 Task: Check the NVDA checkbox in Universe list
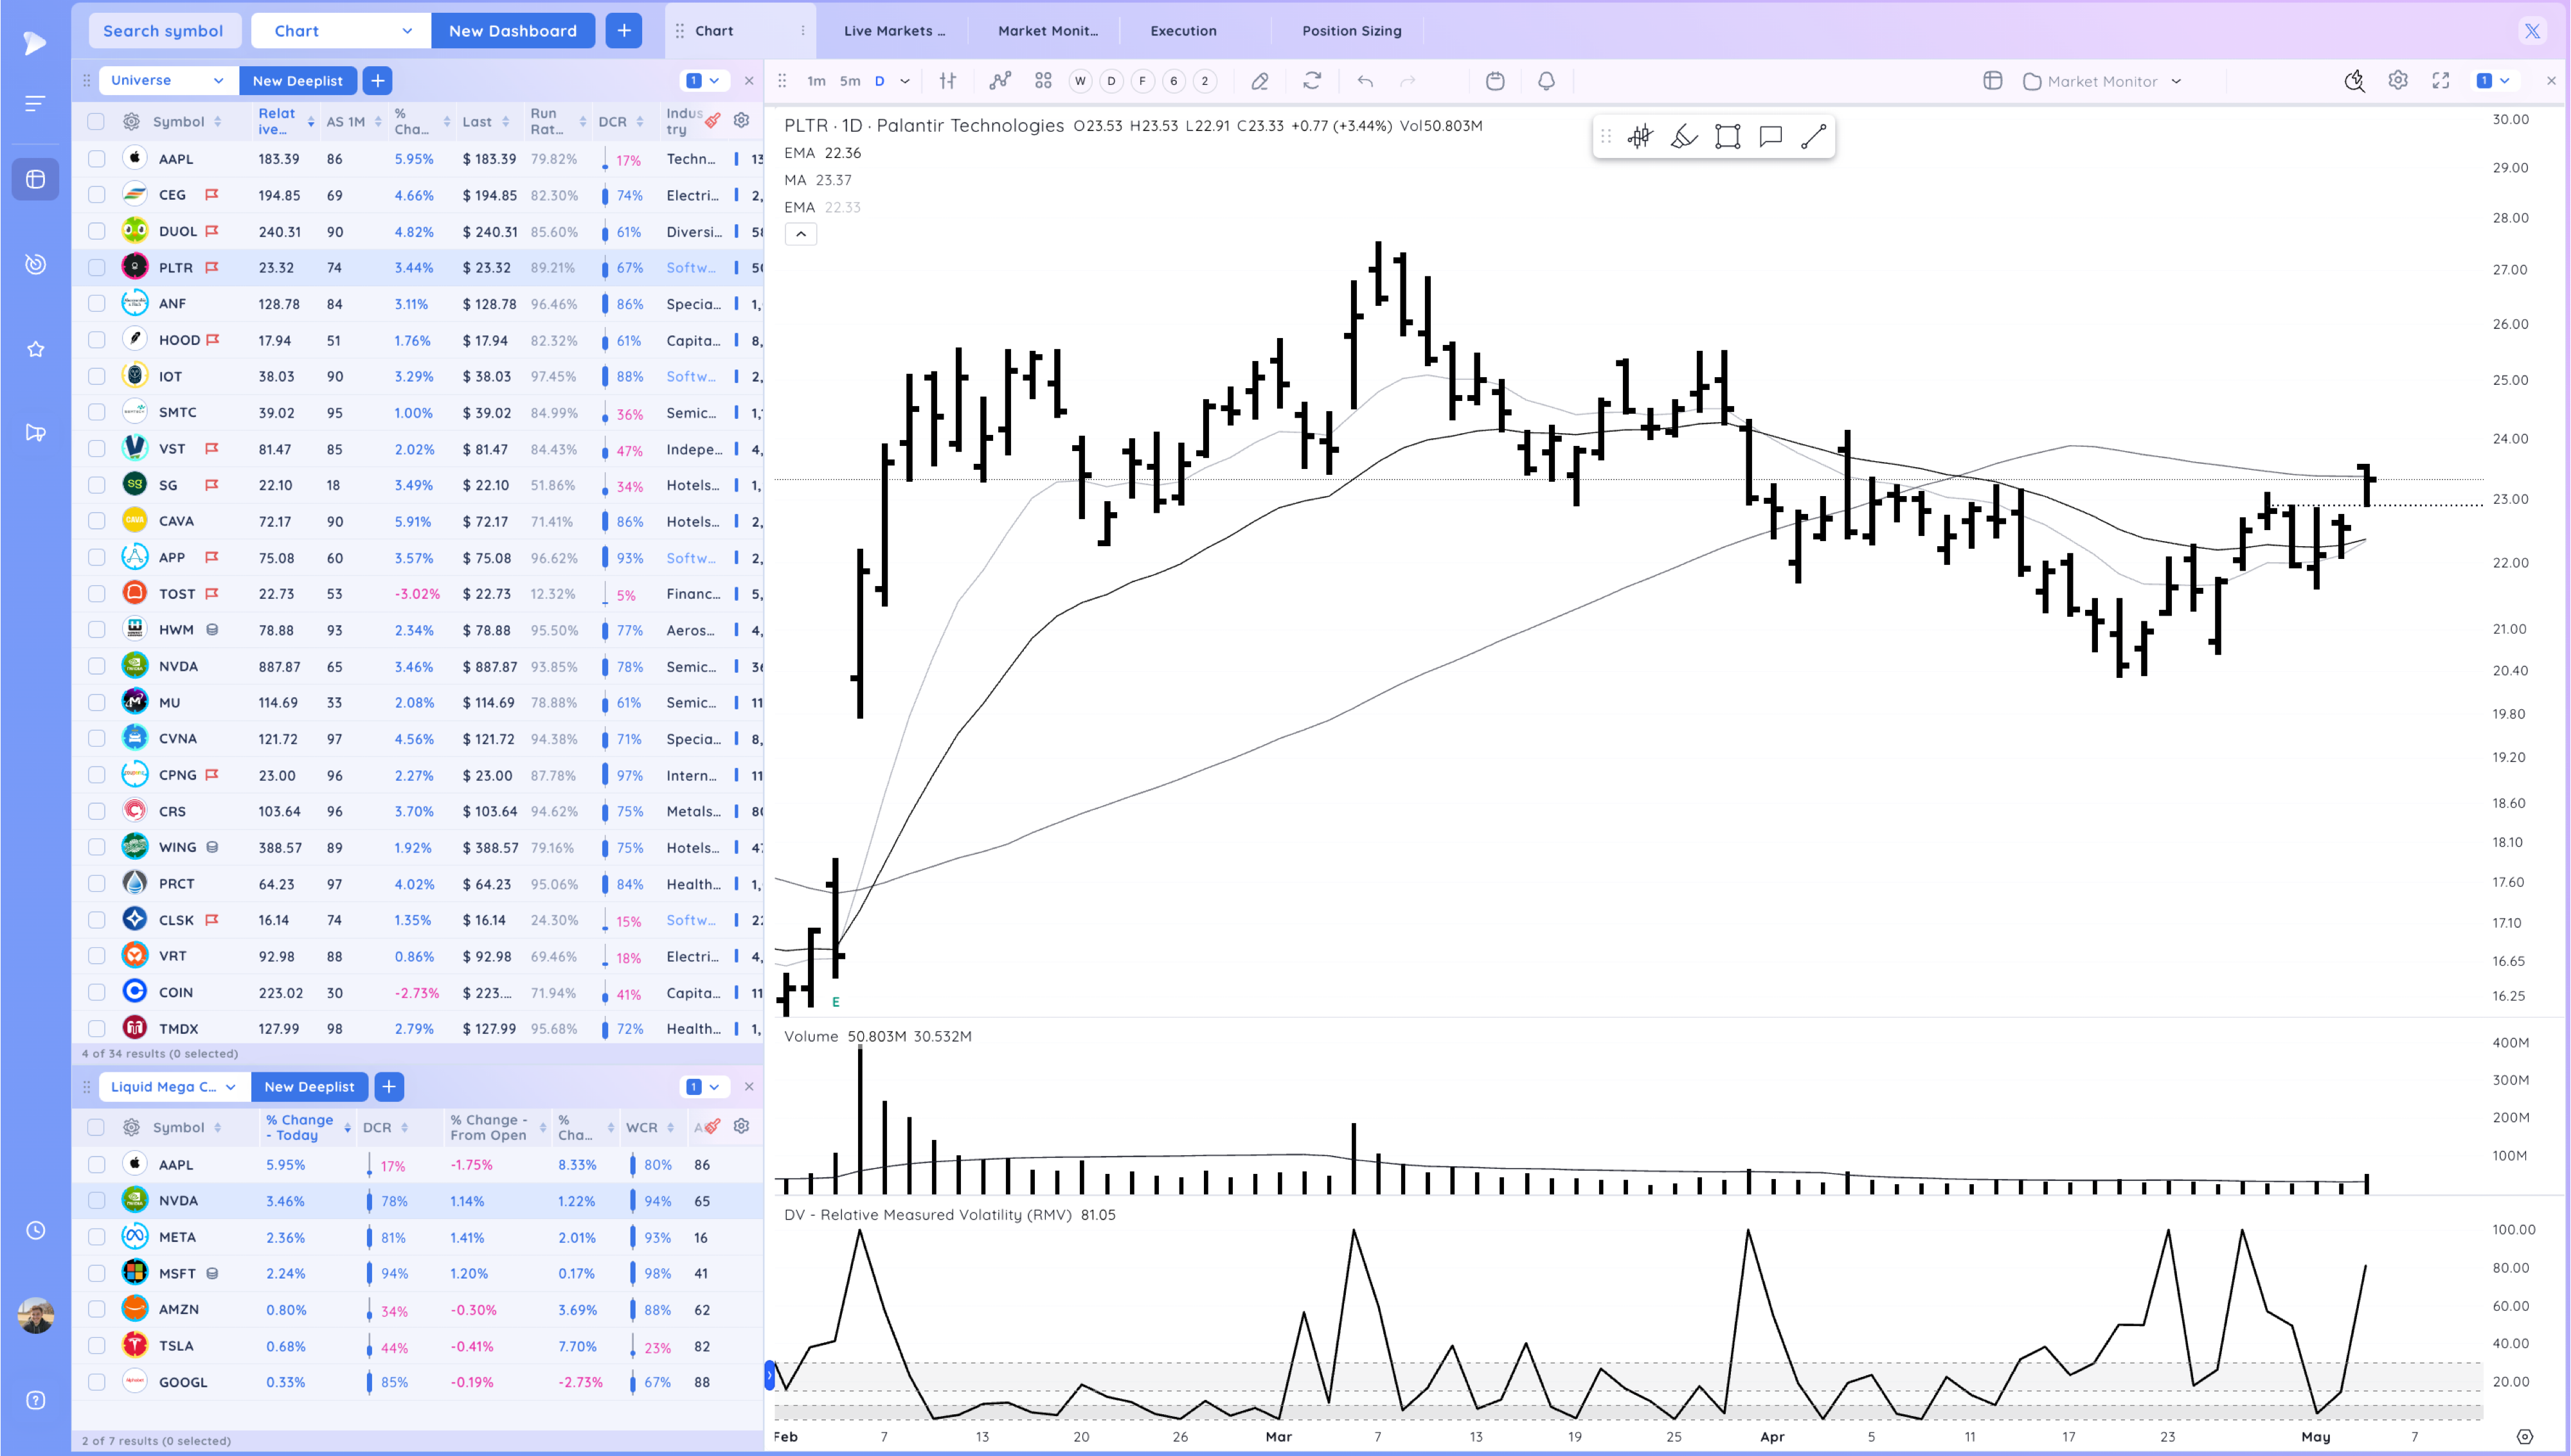click(96, 666)
